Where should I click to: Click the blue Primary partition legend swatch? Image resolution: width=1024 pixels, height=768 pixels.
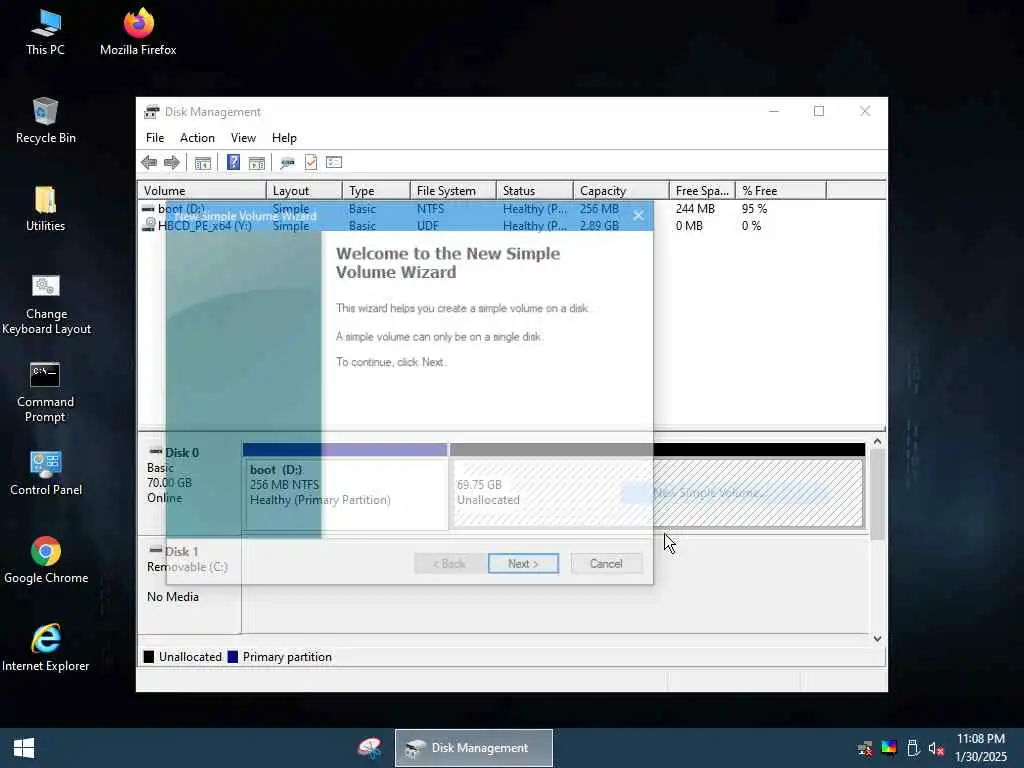(x=232, y=657)
